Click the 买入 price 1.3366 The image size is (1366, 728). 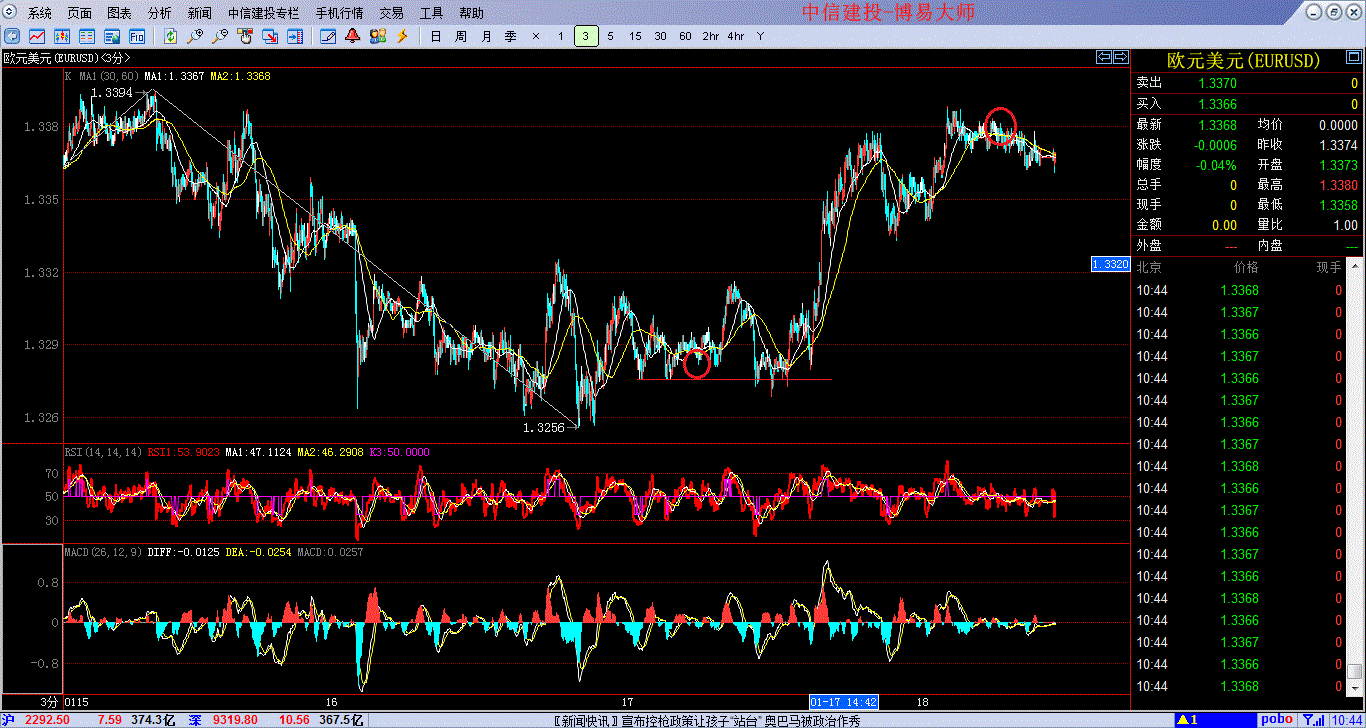click(x=1217, y=104)
